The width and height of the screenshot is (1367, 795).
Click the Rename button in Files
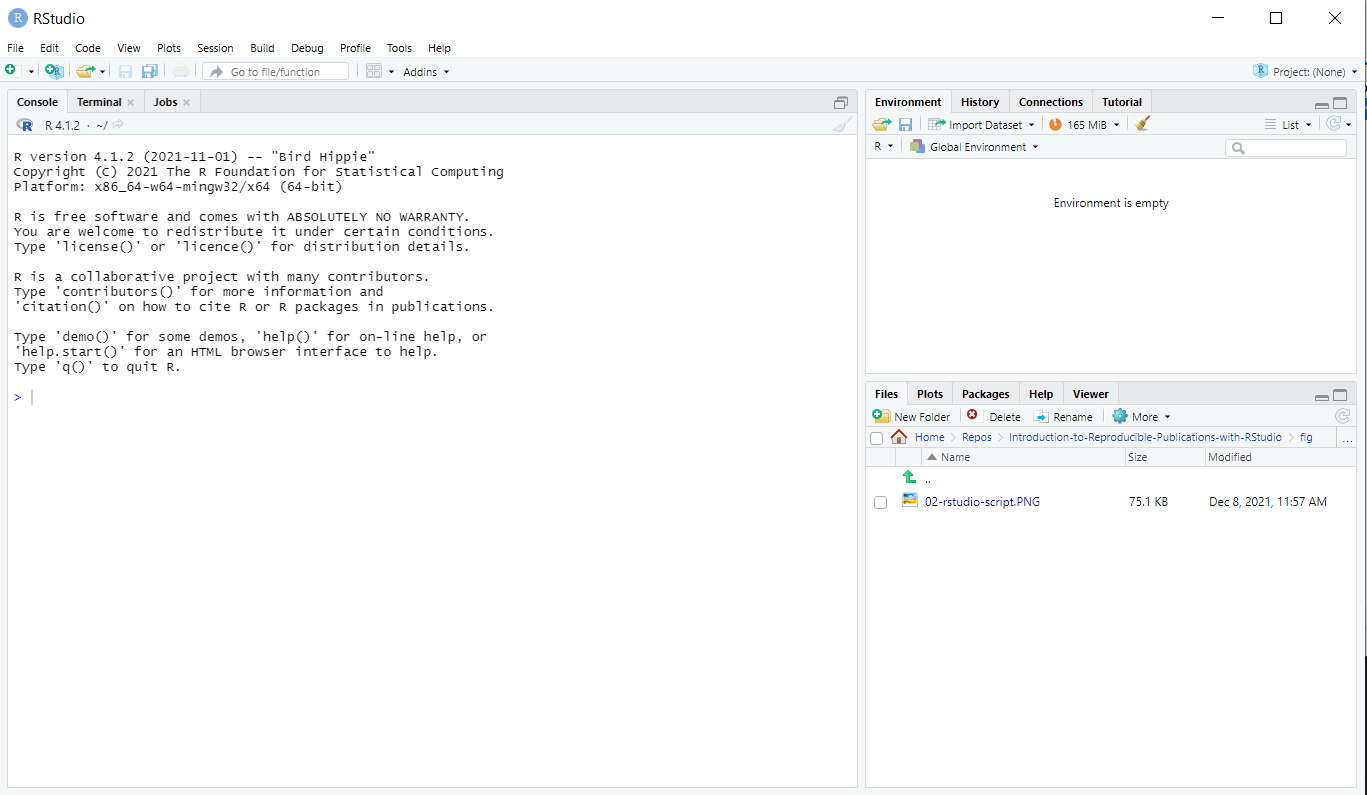click(1063, 417)
